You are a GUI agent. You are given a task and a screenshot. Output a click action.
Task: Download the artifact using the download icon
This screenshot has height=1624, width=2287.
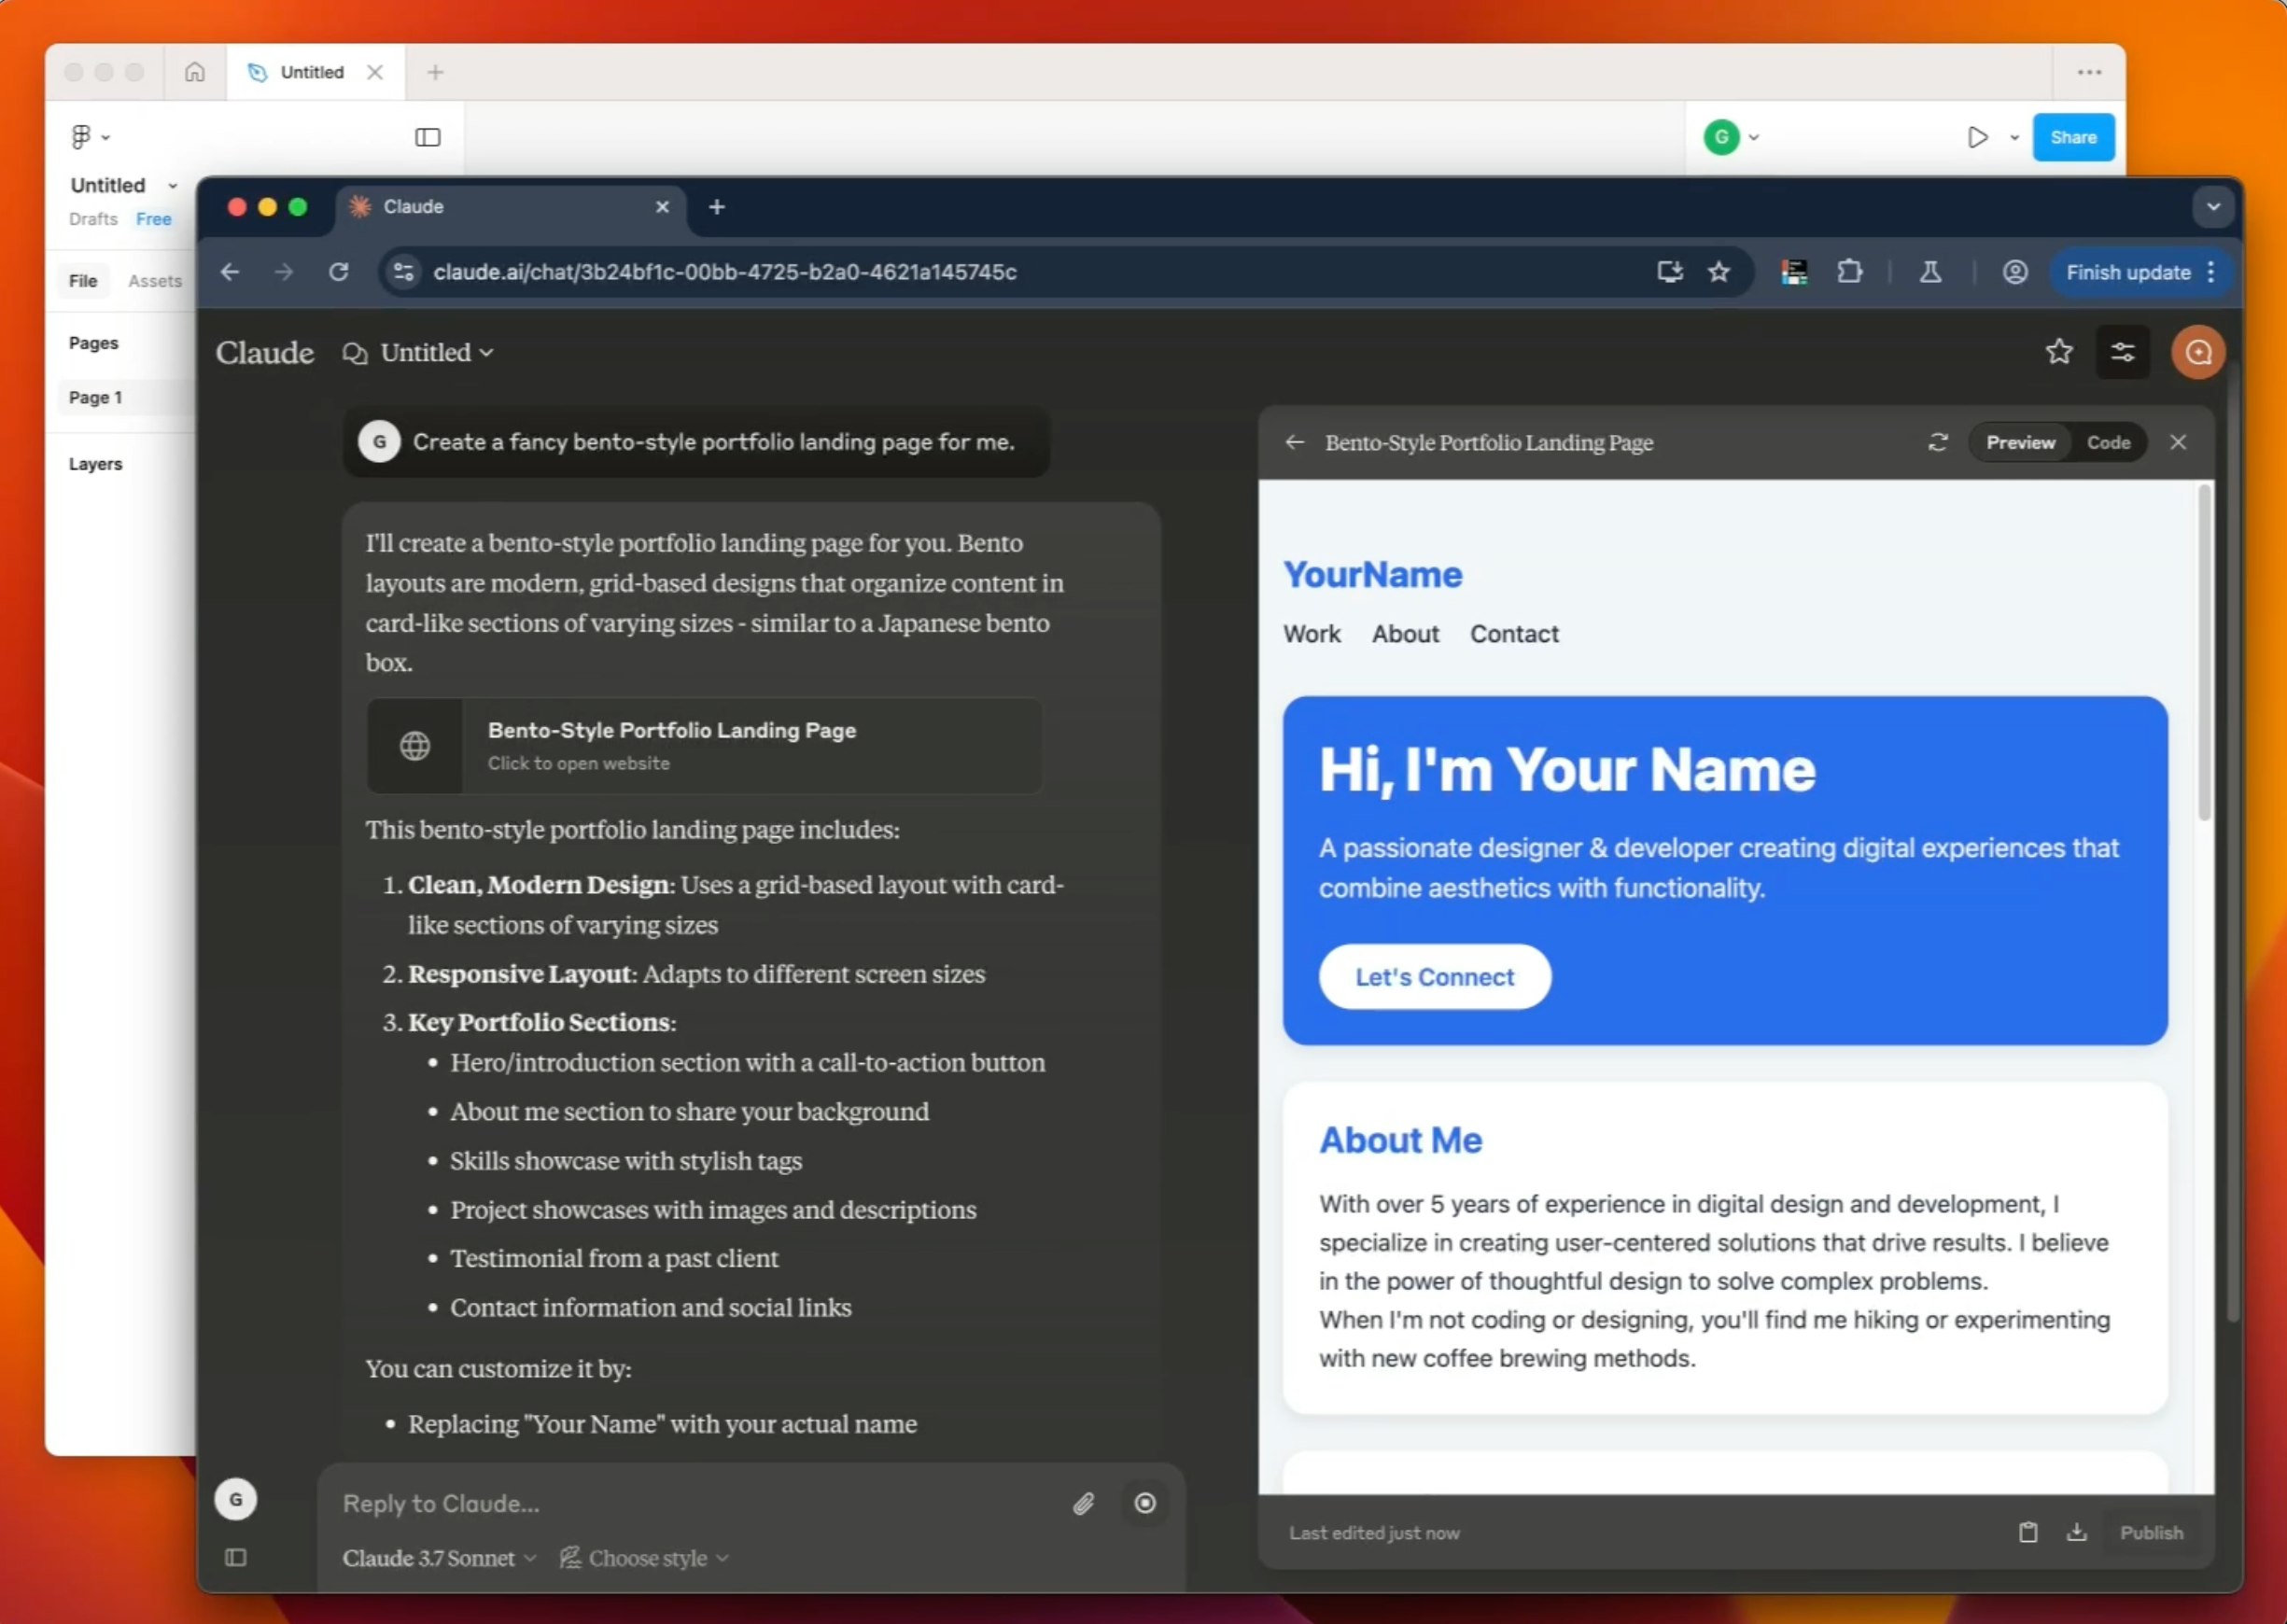pyautogui.click(x=2078, y=1532)
